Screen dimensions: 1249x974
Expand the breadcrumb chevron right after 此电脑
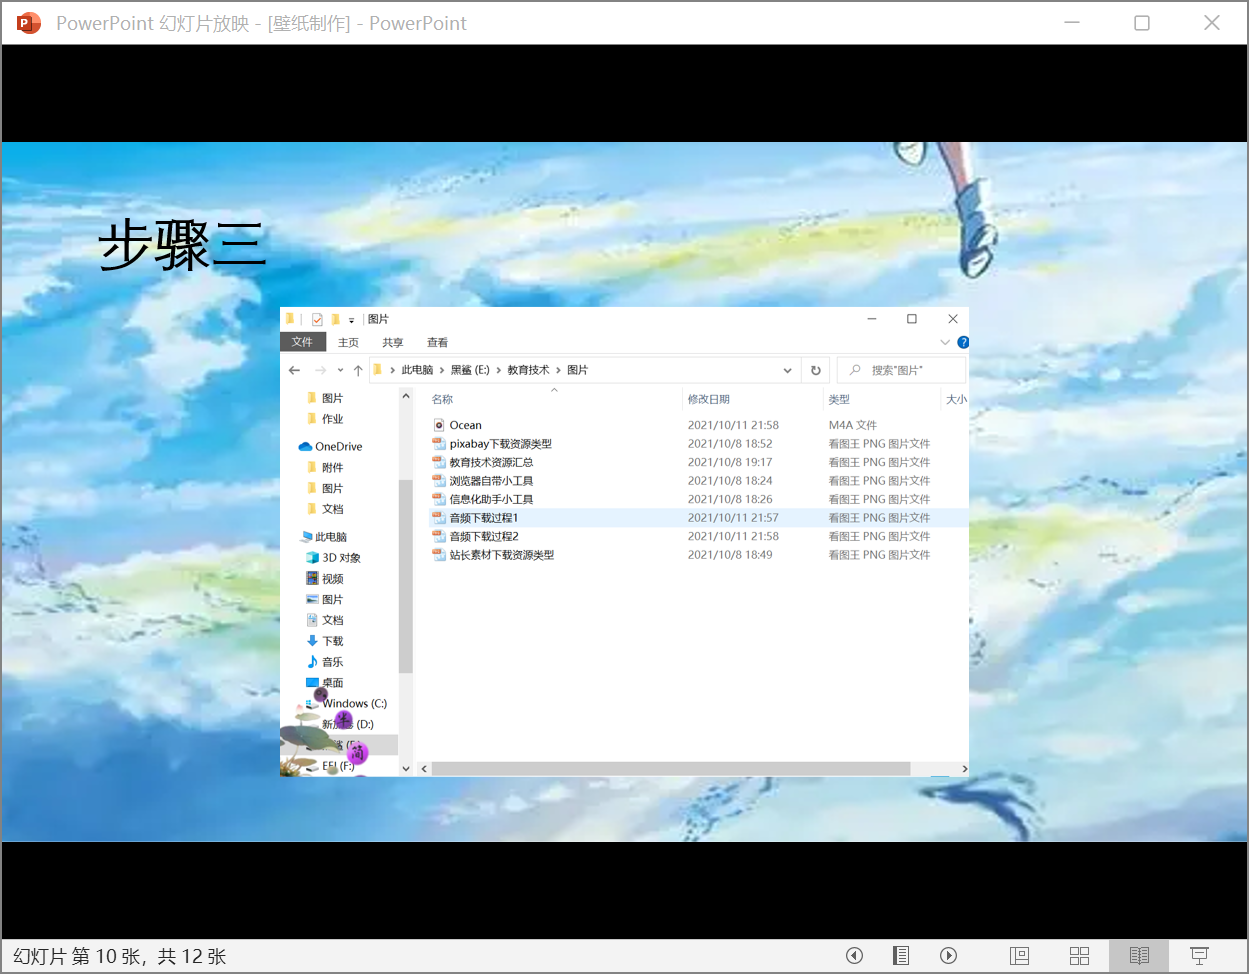pos(442,370)
